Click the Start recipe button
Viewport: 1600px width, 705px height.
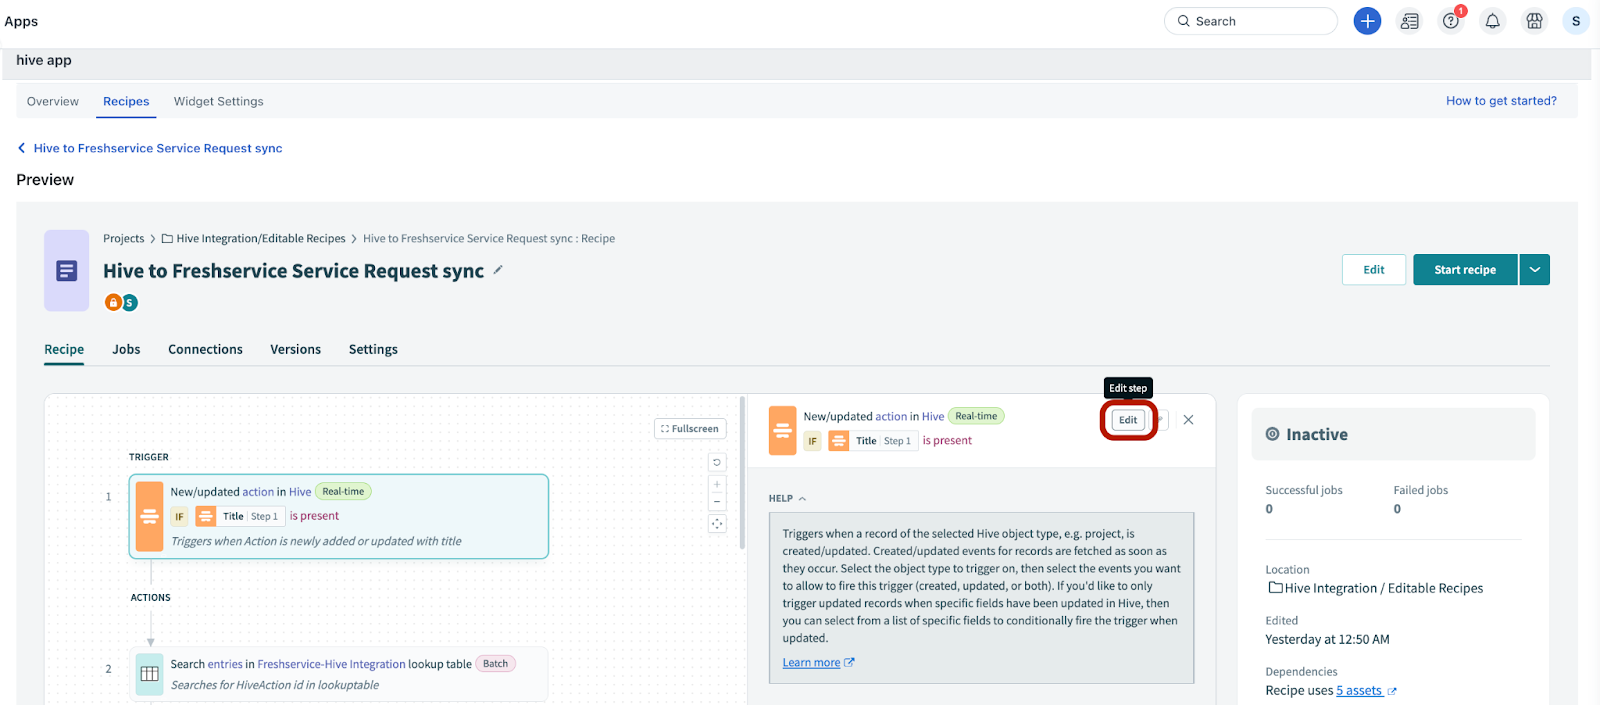tap(1465, 270)
